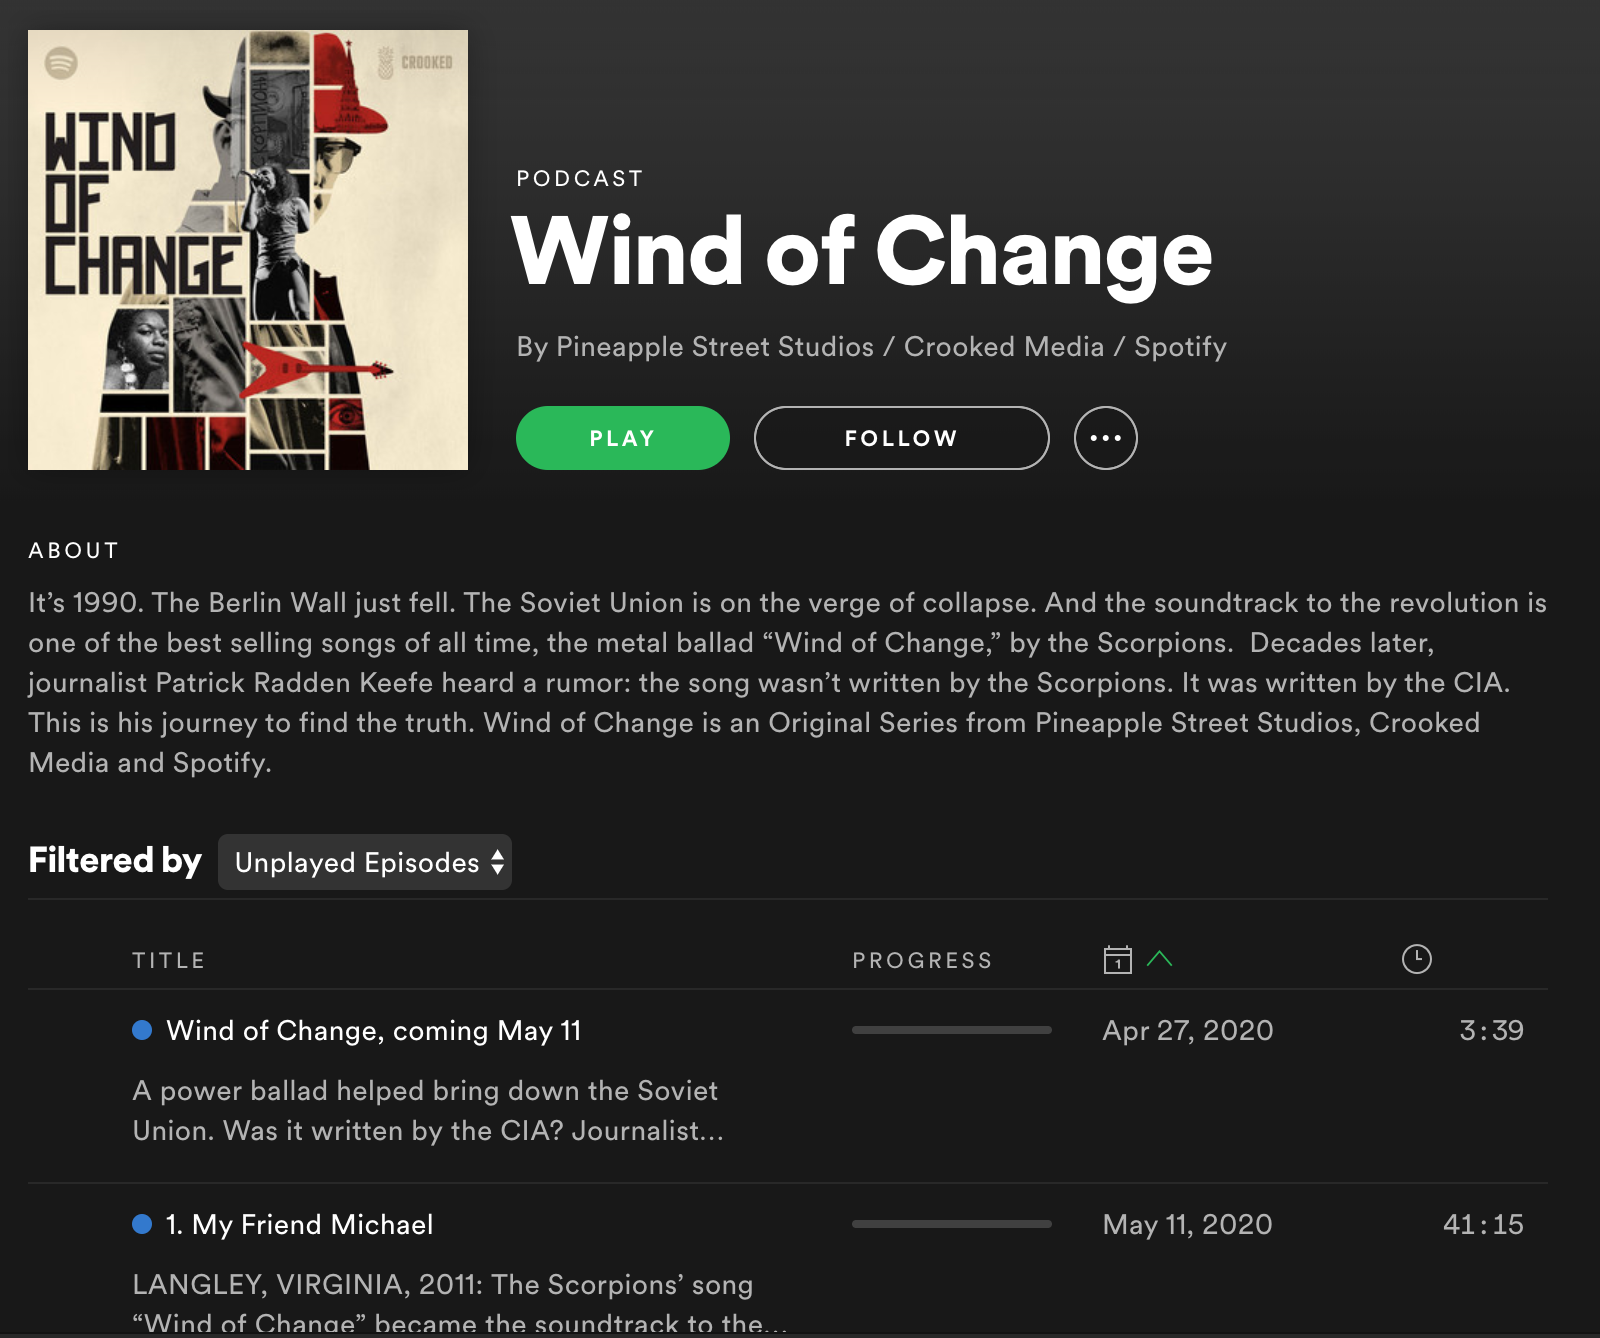Click the PODCAST label above the title
Image resolution: width=1600 pixels, height=1338 pixels.
580,178
